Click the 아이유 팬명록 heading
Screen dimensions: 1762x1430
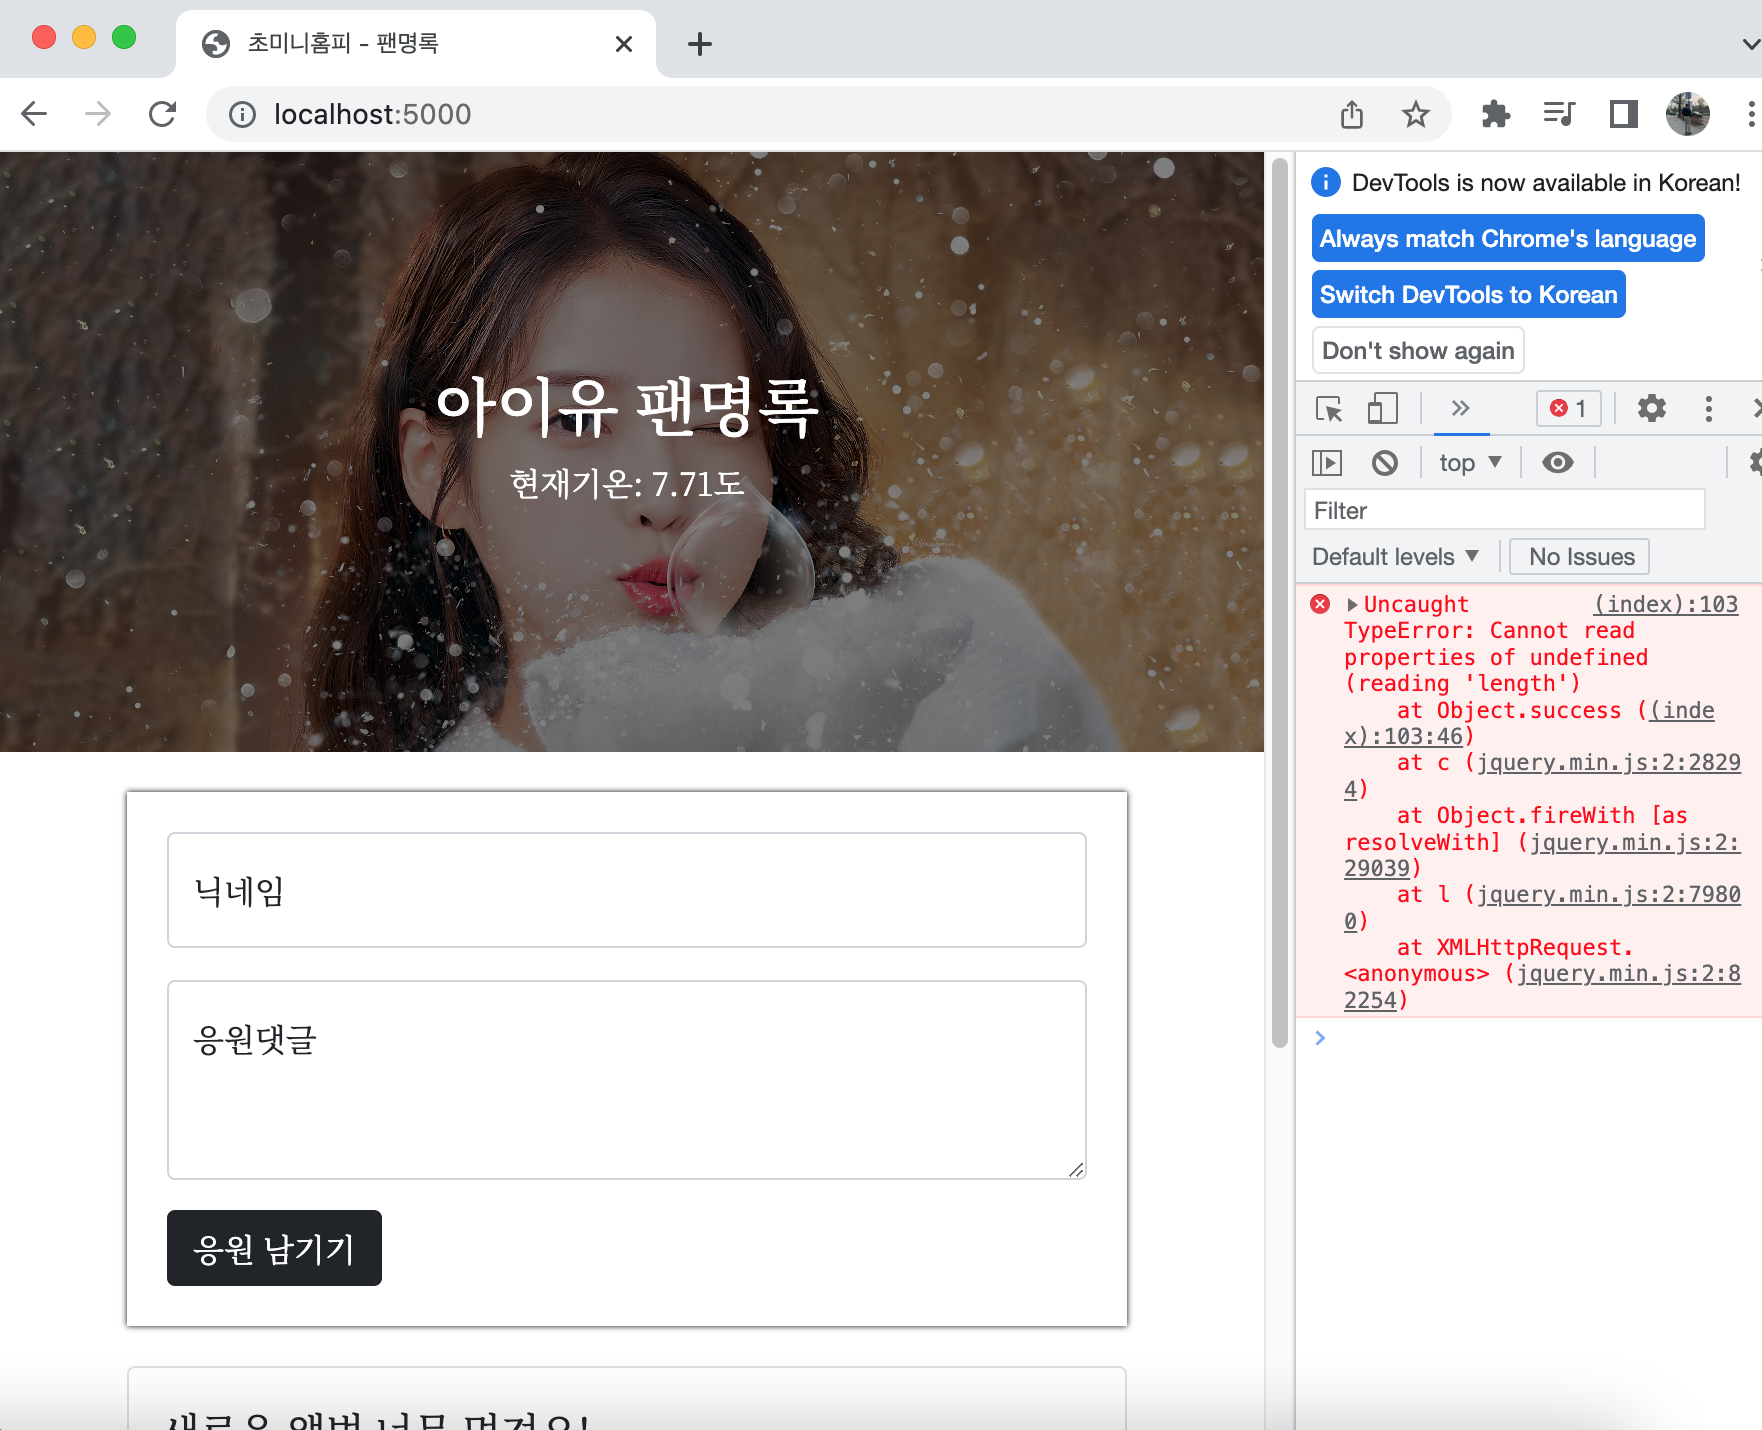627,408
